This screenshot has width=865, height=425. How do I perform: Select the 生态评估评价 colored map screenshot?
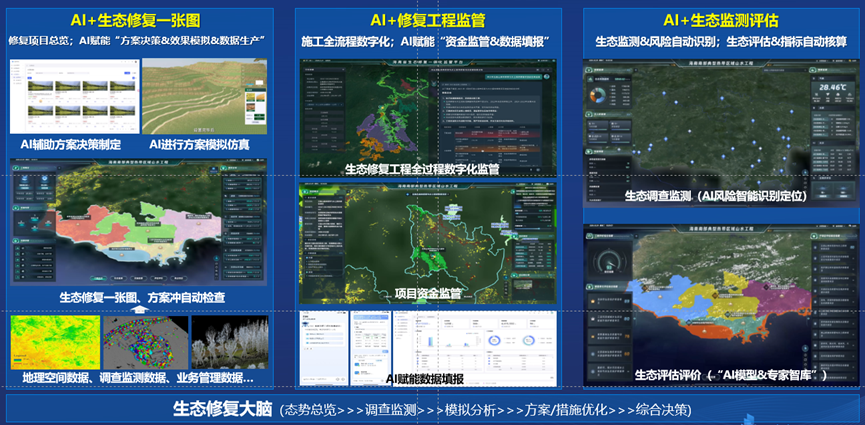722,300
